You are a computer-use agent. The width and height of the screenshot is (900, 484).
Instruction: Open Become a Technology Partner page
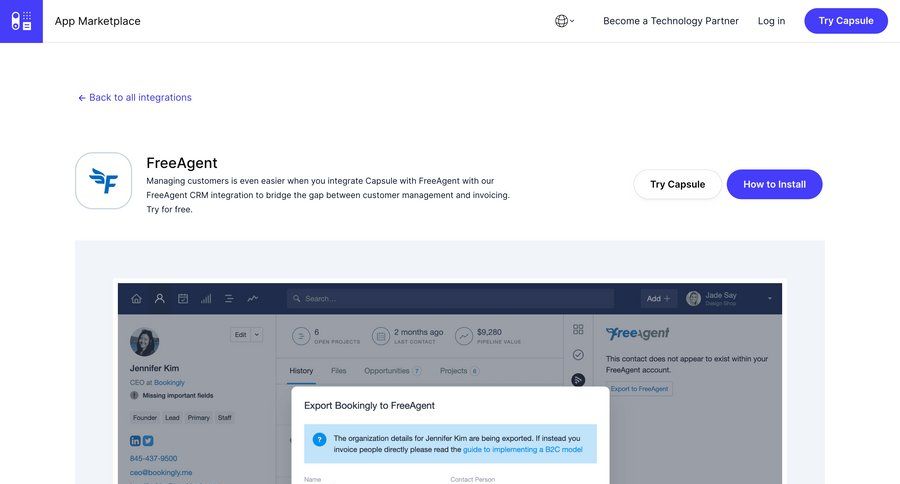point(670,21)
